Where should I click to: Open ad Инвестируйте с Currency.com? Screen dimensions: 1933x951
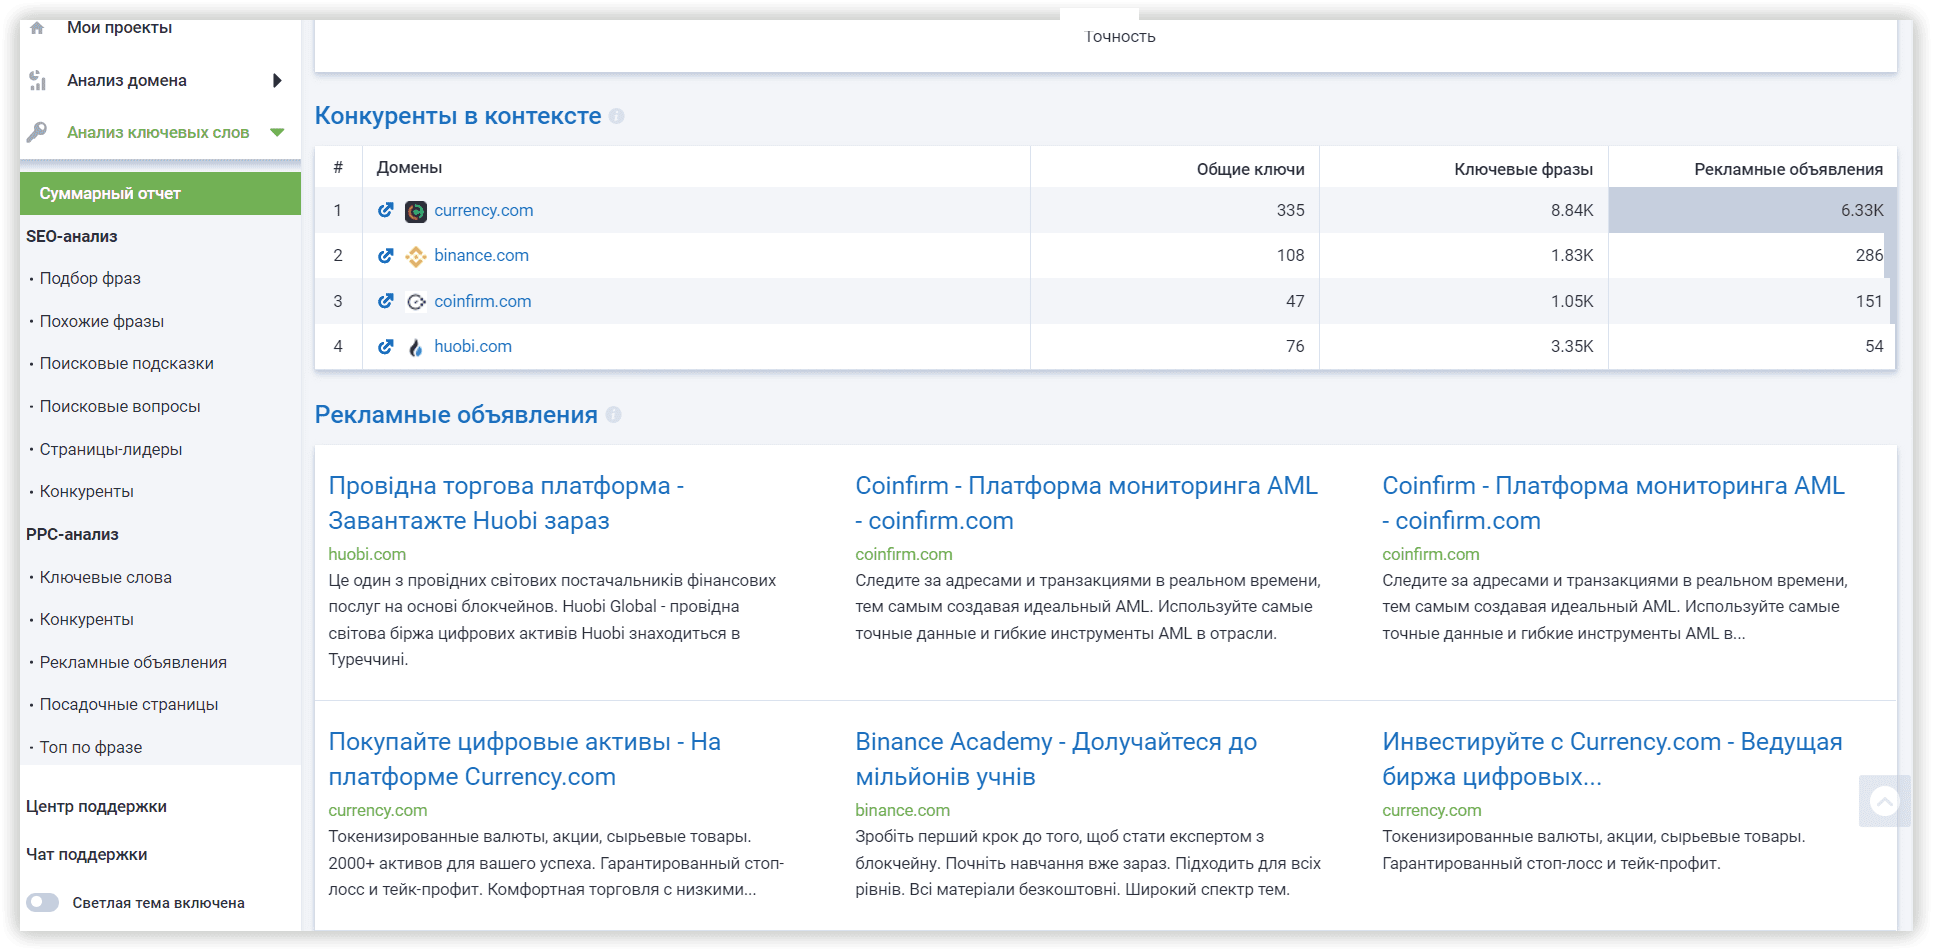1612,759
